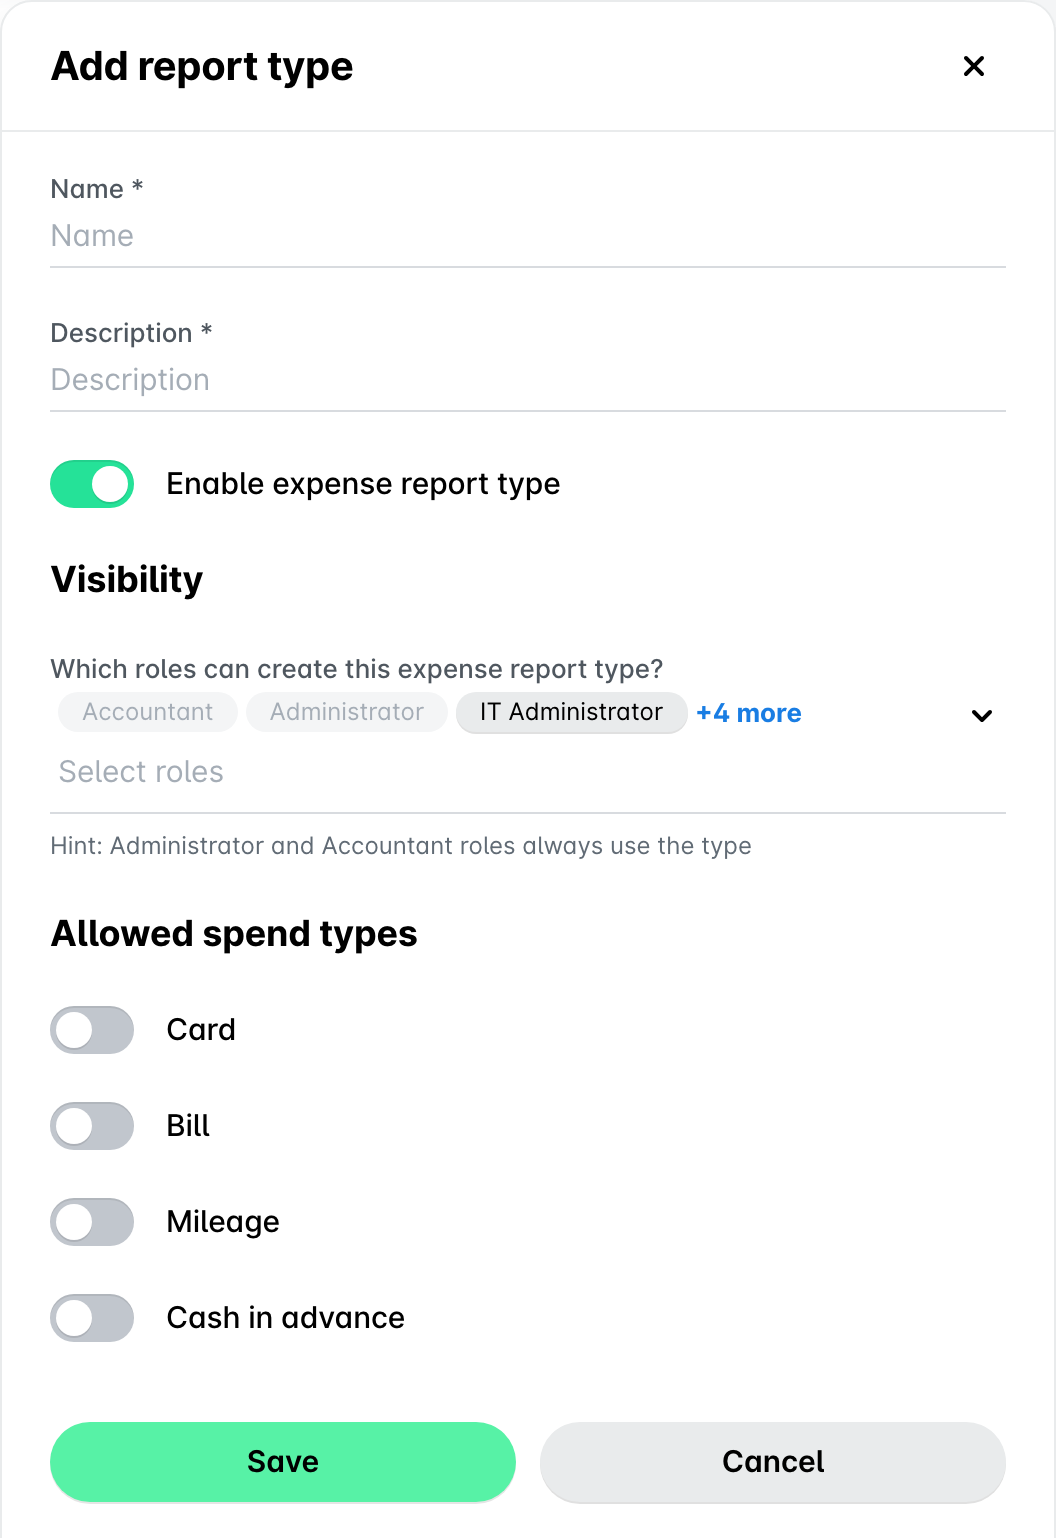This screenshot has height=1538, width=1056.
Task: Close the Add report type dialog
Action: [973, 66]
